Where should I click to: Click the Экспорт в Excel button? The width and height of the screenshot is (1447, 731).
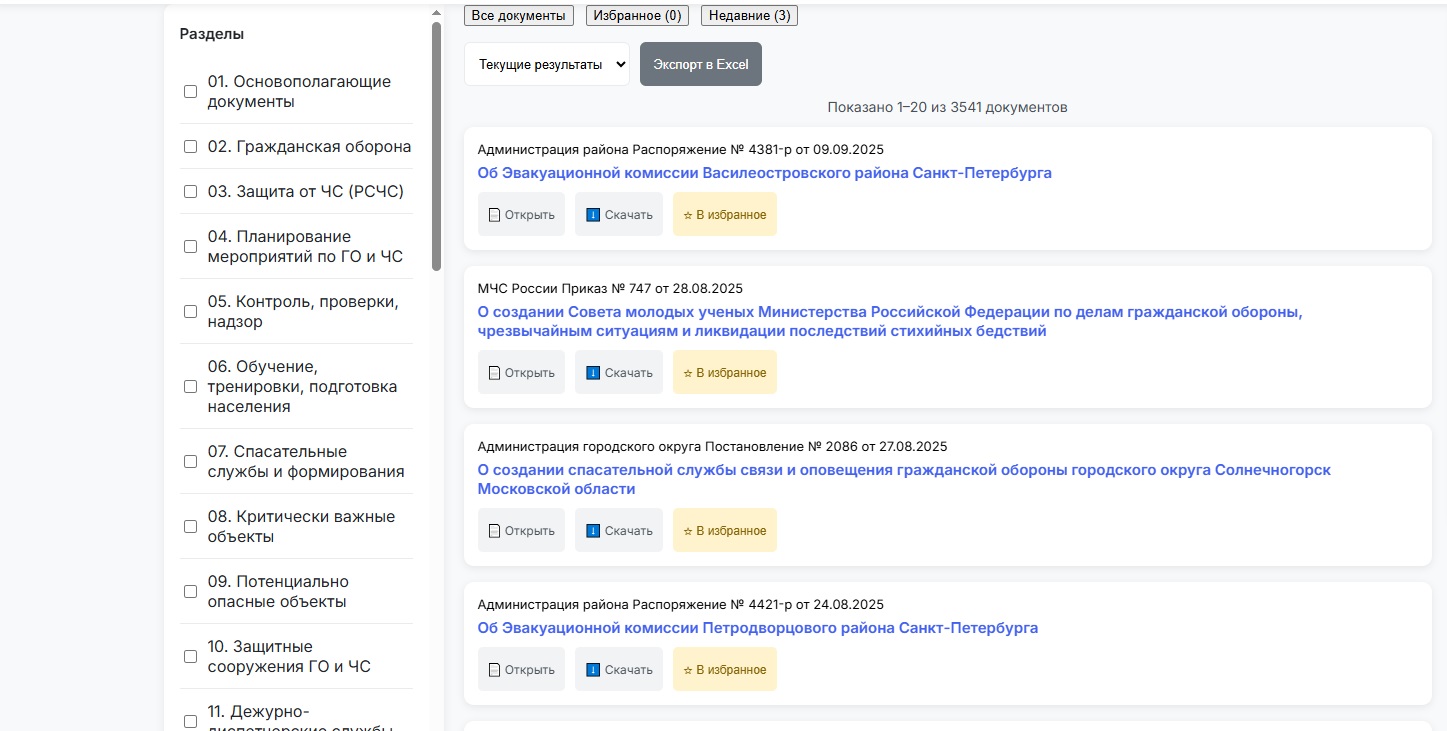click(700, 64)
